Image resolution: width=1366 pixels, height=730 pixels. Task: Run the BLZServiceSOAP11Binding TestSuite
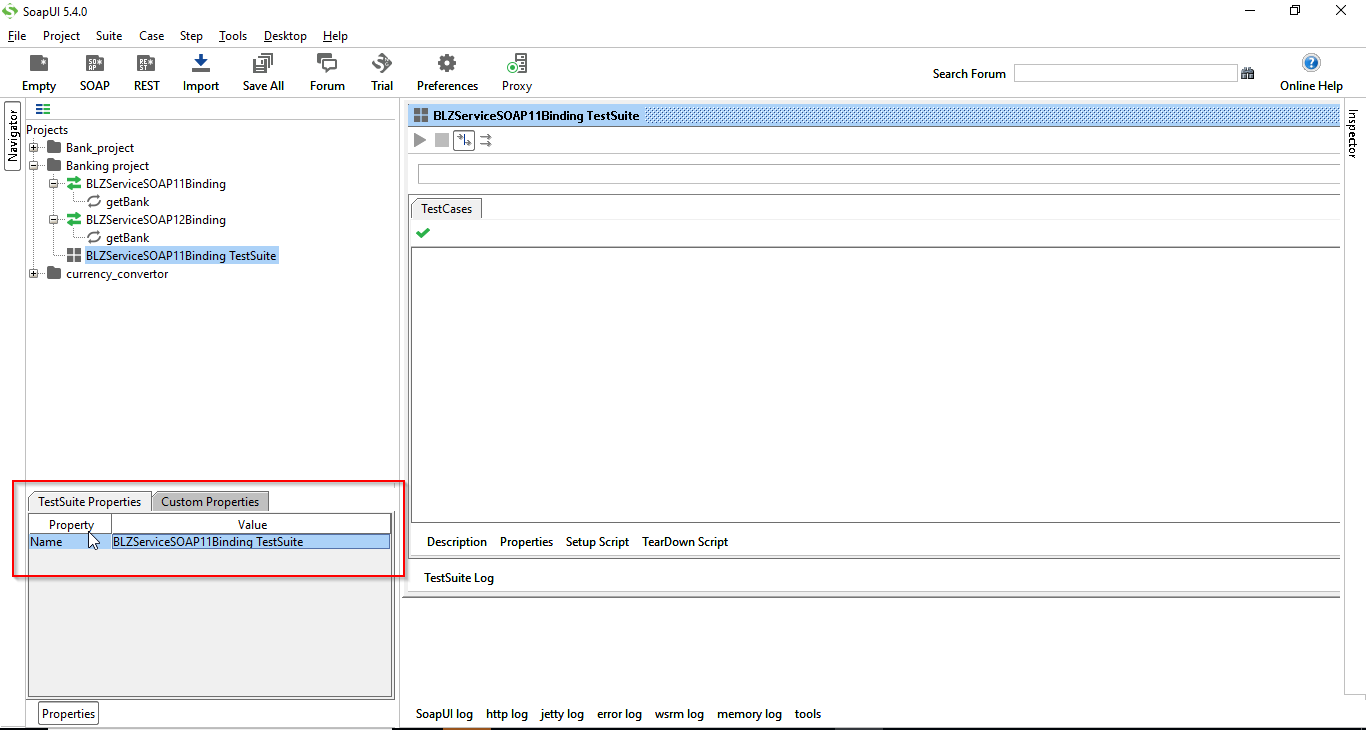pyautogui.click(x=419, y=140)
